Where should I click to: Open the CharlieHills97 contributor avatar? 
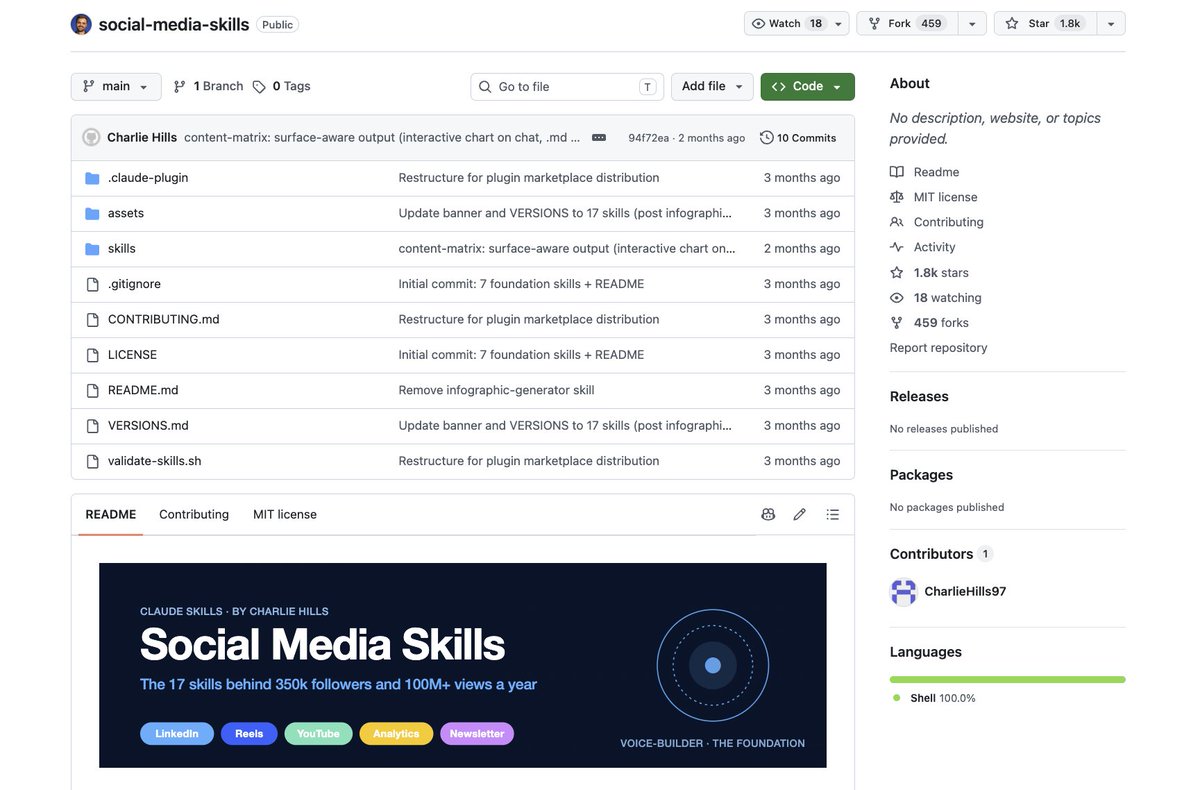click(903, 592)
